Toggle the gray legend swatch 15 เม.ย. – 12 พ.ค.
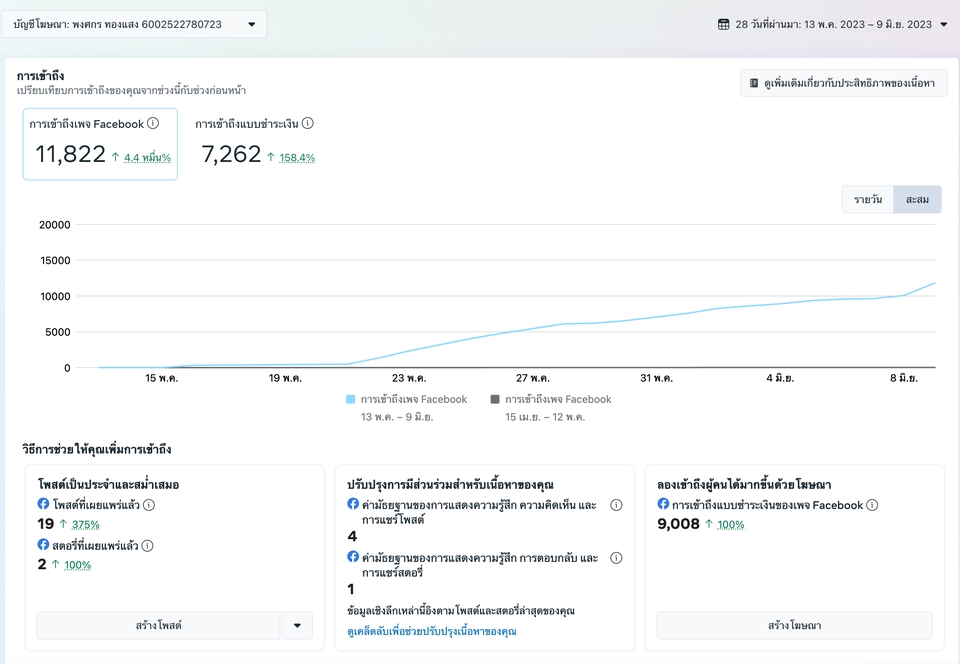This screenshot has width=960, height=664. tap(495, 400)
